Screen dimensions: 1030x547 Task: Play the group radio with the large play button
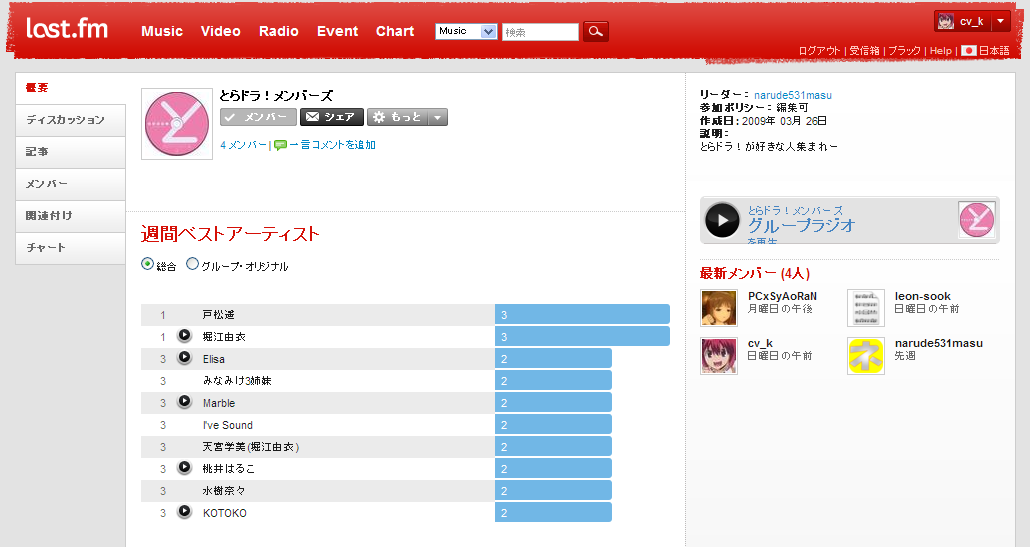pos(722,220)
